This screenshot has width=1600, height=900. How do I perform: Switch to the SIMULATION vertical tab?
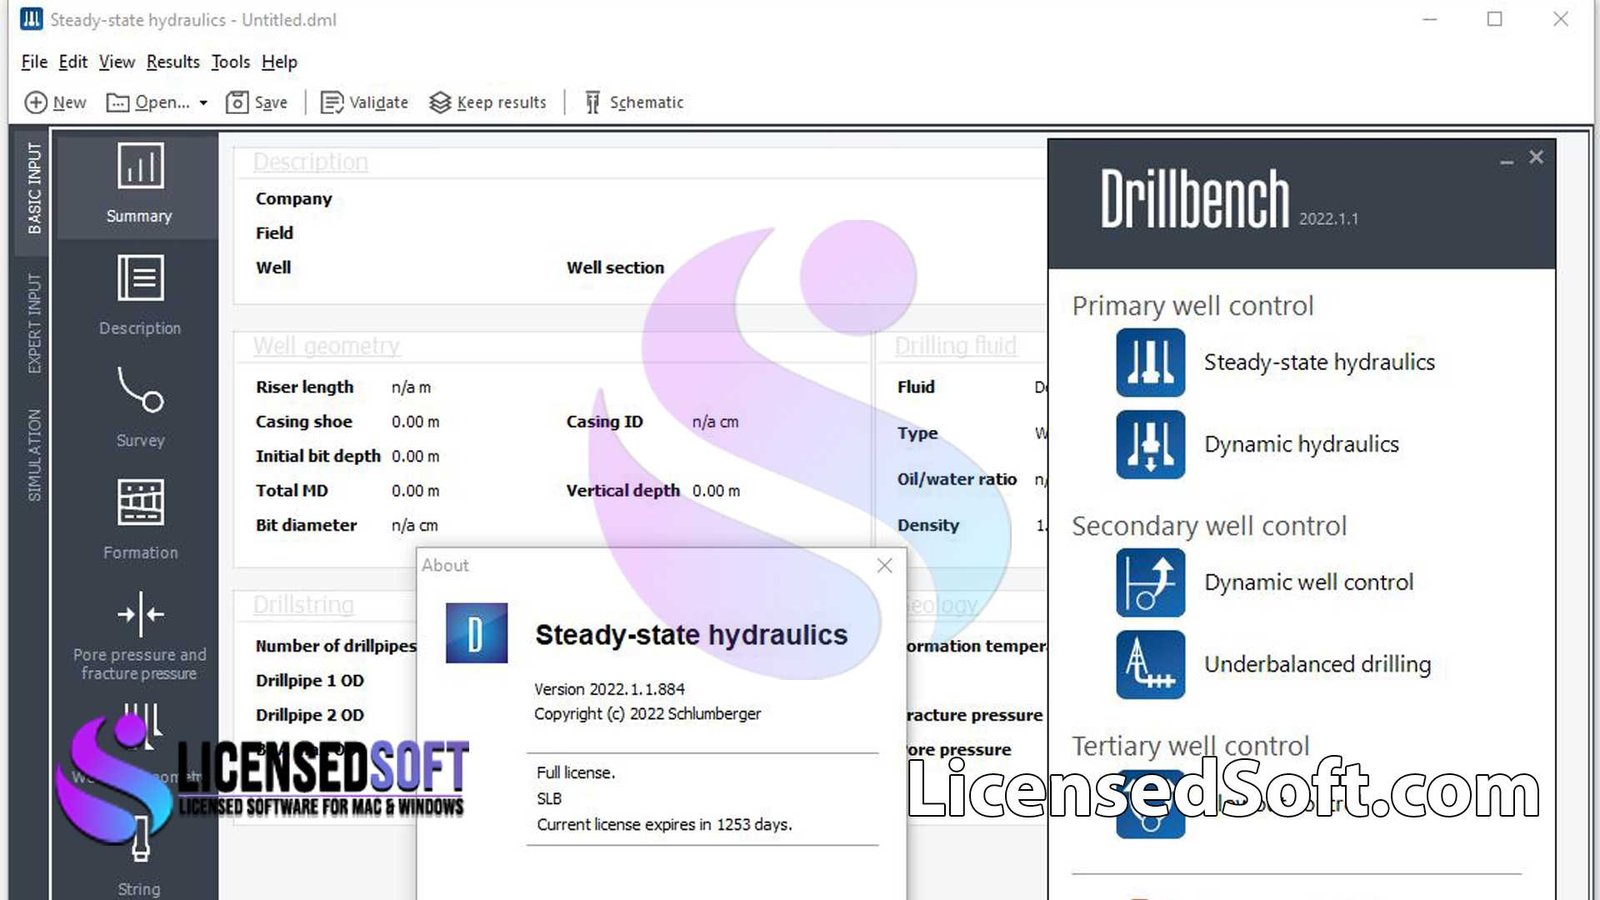tap(34, 455)
